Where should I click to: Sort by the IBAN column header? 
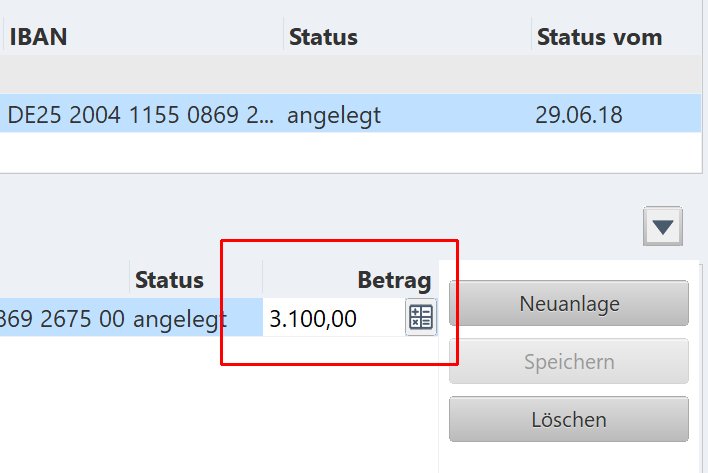[x=38, y=37]
